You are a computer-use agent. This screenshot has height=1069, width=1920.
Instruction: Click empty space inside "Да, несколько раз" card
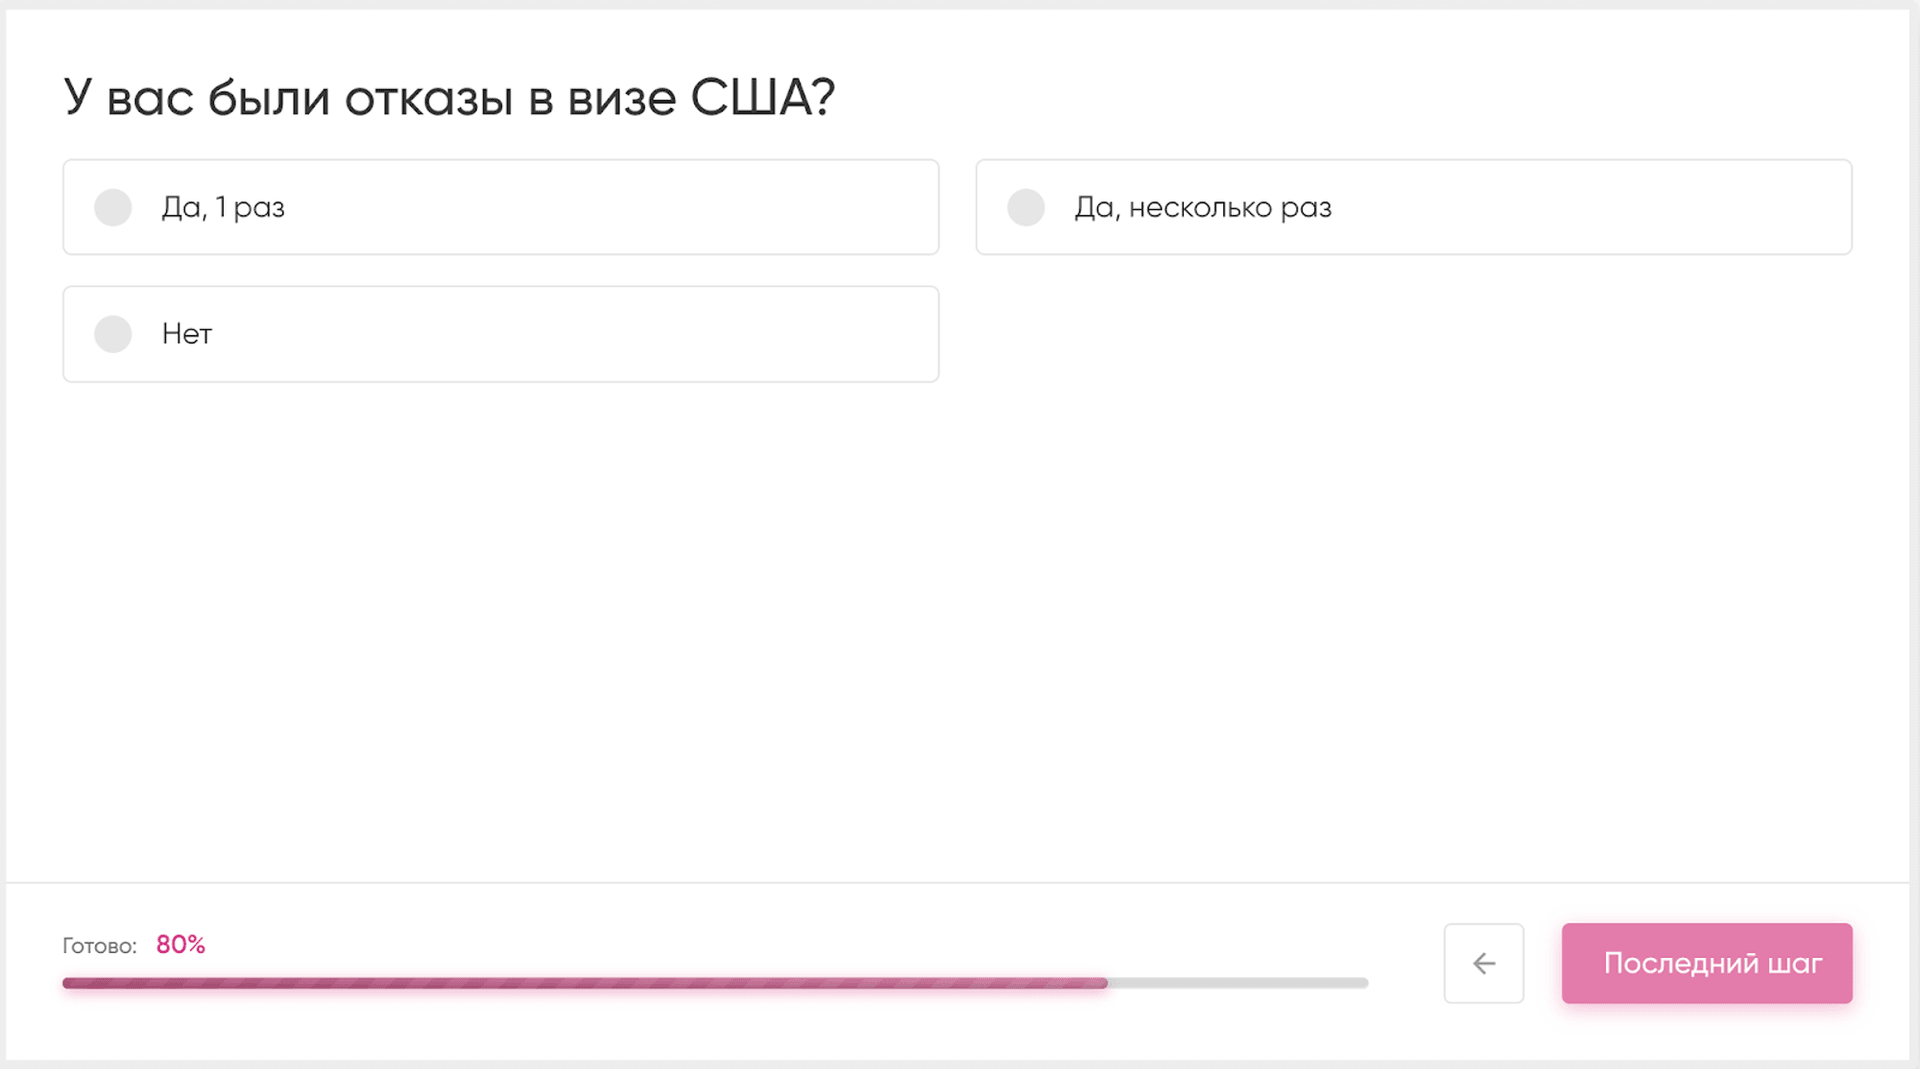[1600, 207]
